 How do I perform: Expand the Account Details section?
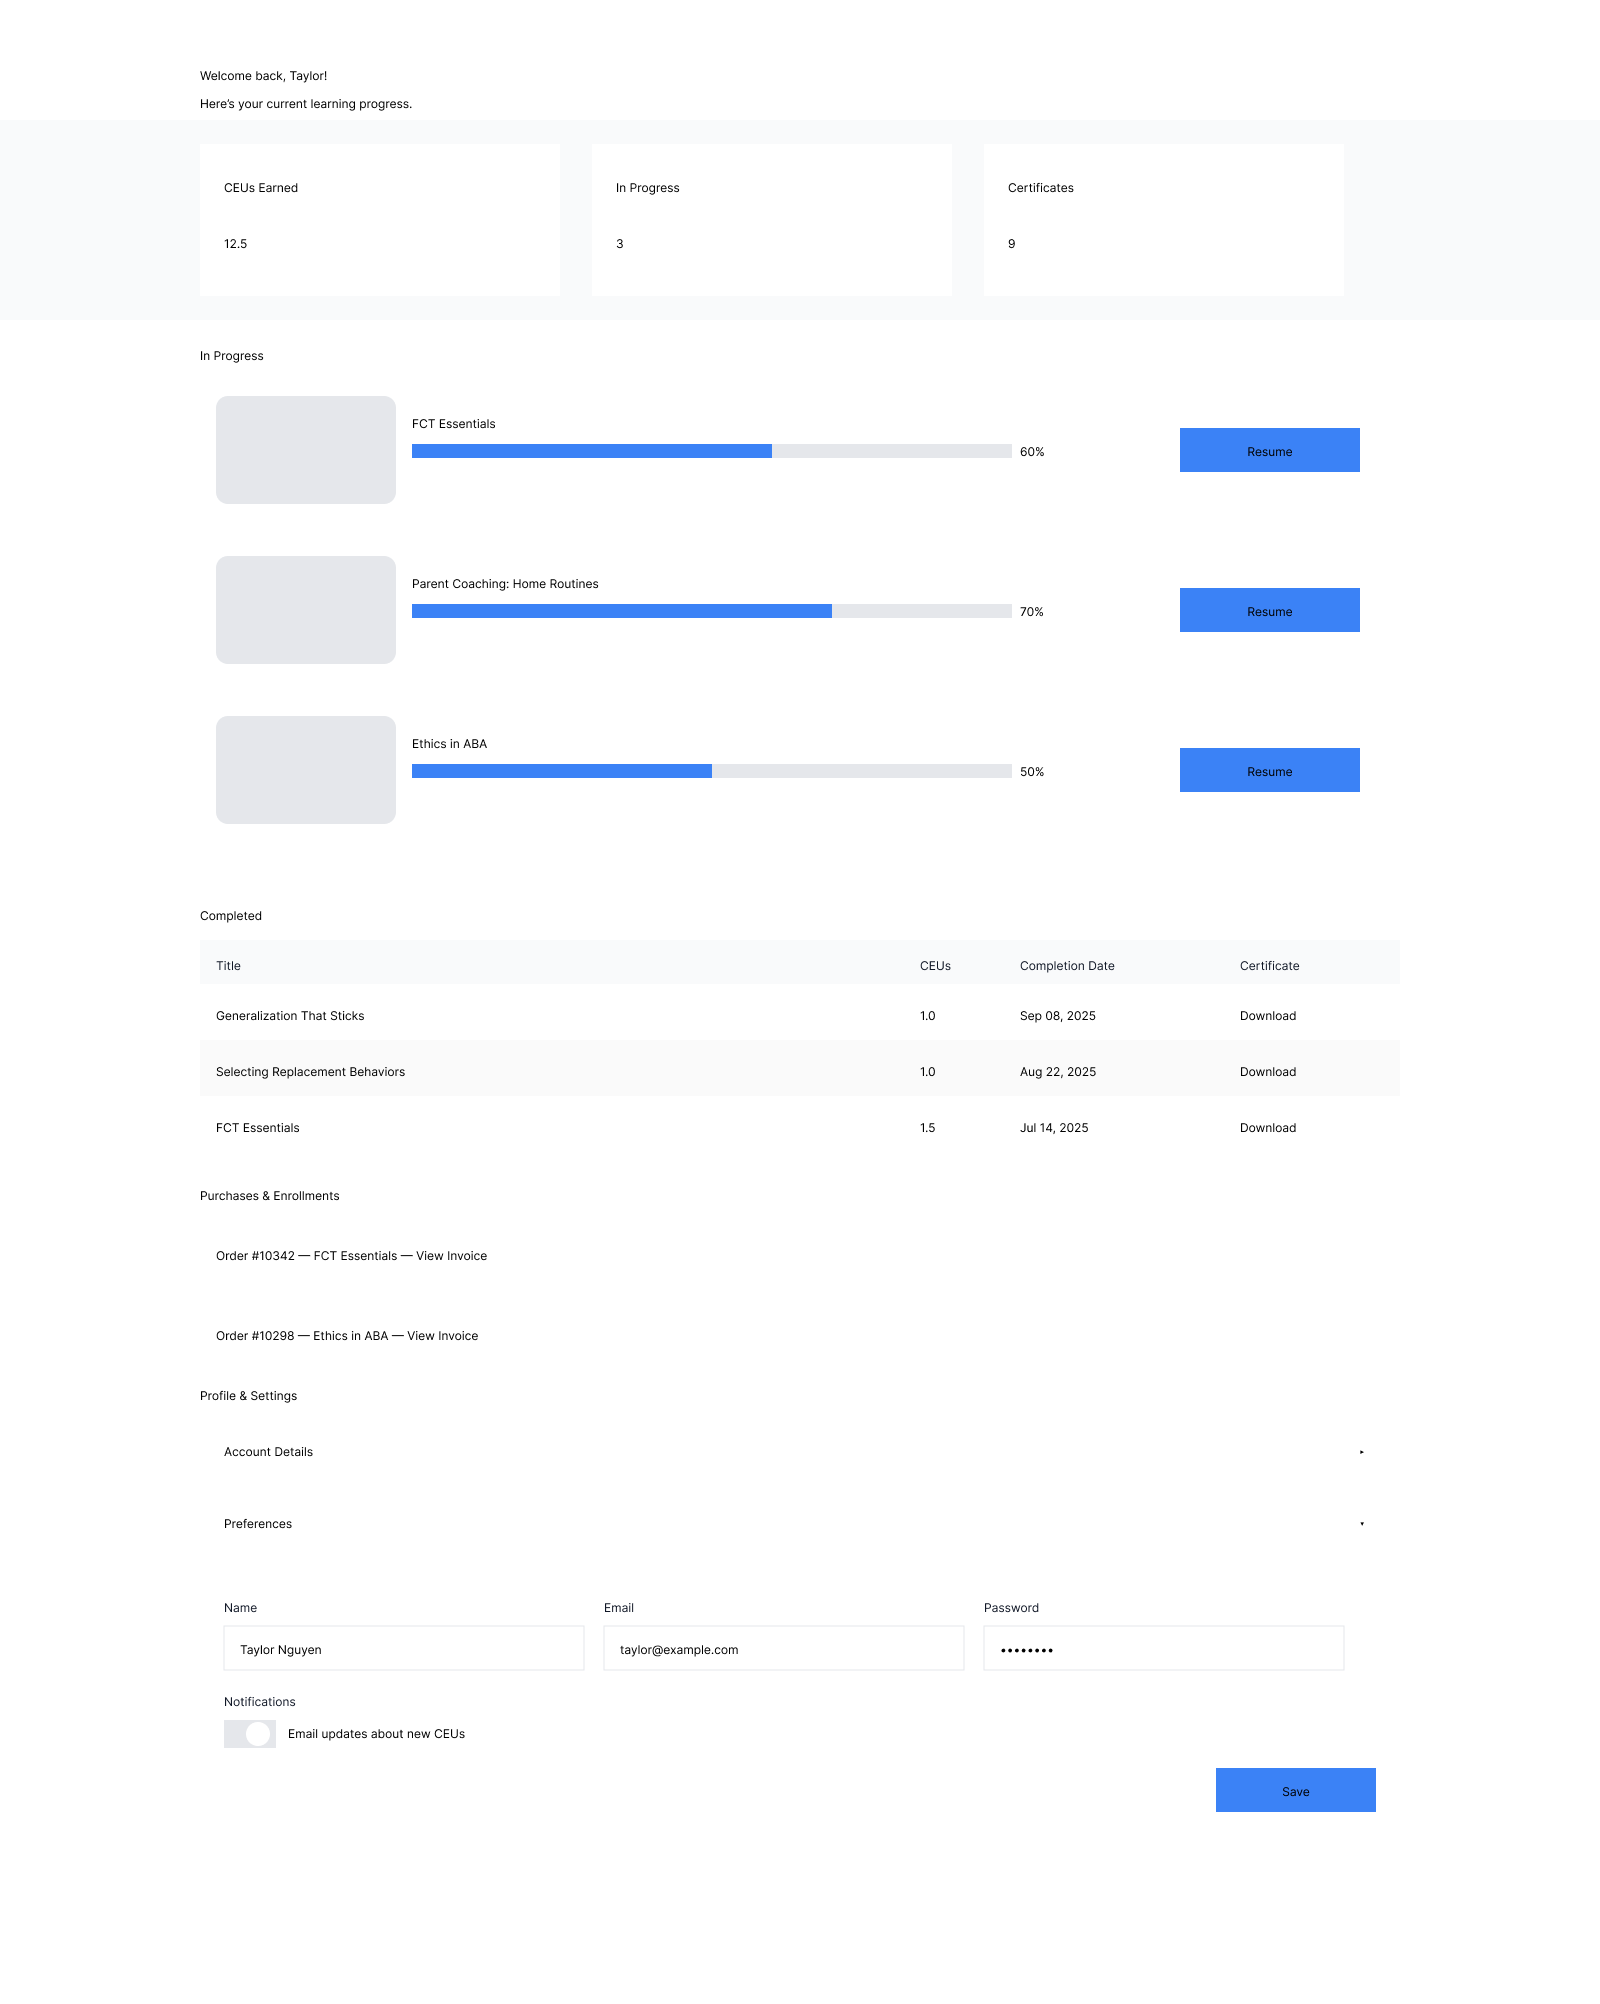(x=268, y=1452)
